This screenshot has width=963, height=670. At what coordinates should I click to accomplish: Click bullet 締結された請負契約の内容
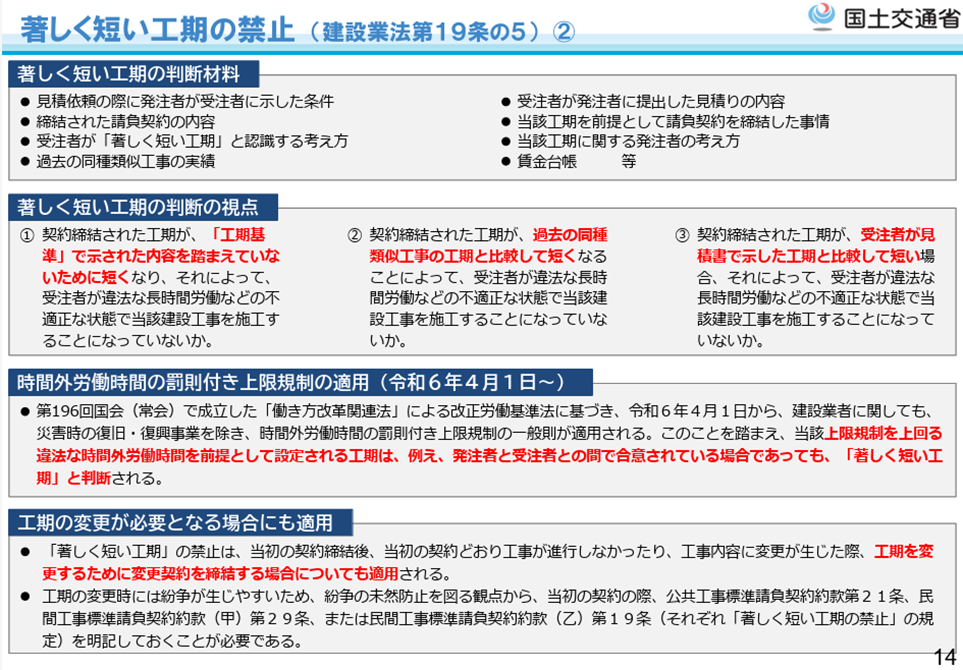point(125,122)
